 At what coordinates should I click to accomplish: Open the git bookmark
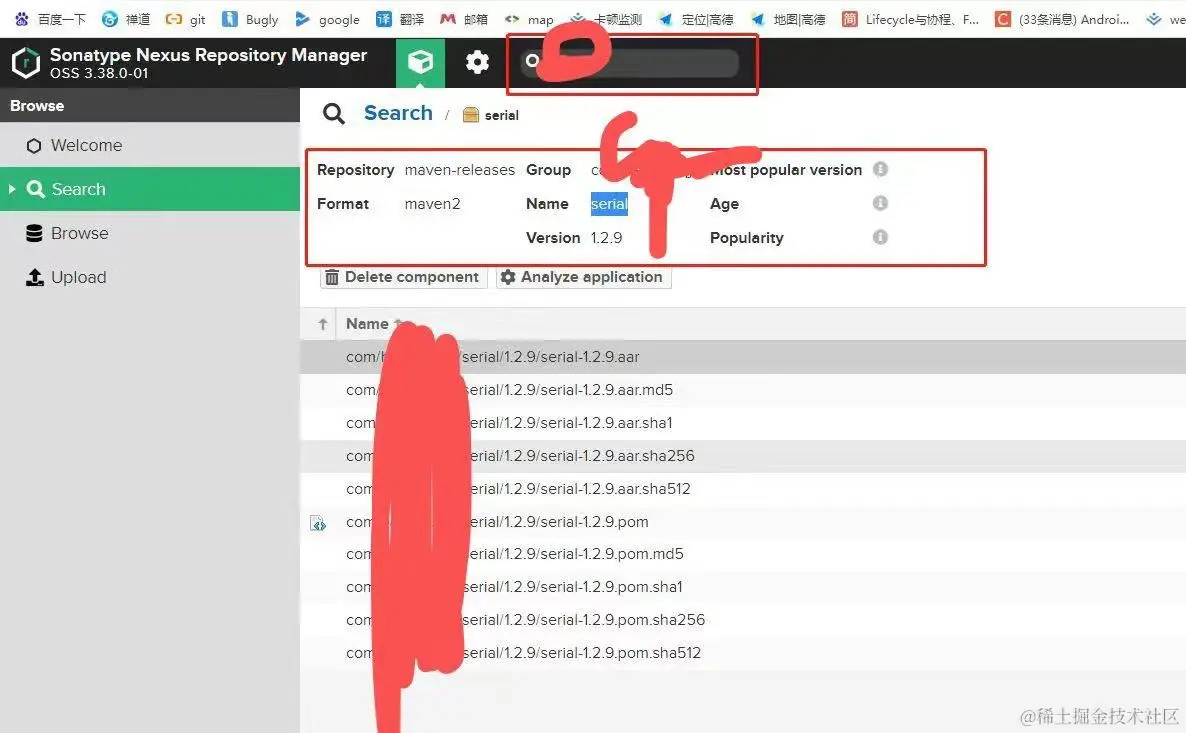(185, 19)
